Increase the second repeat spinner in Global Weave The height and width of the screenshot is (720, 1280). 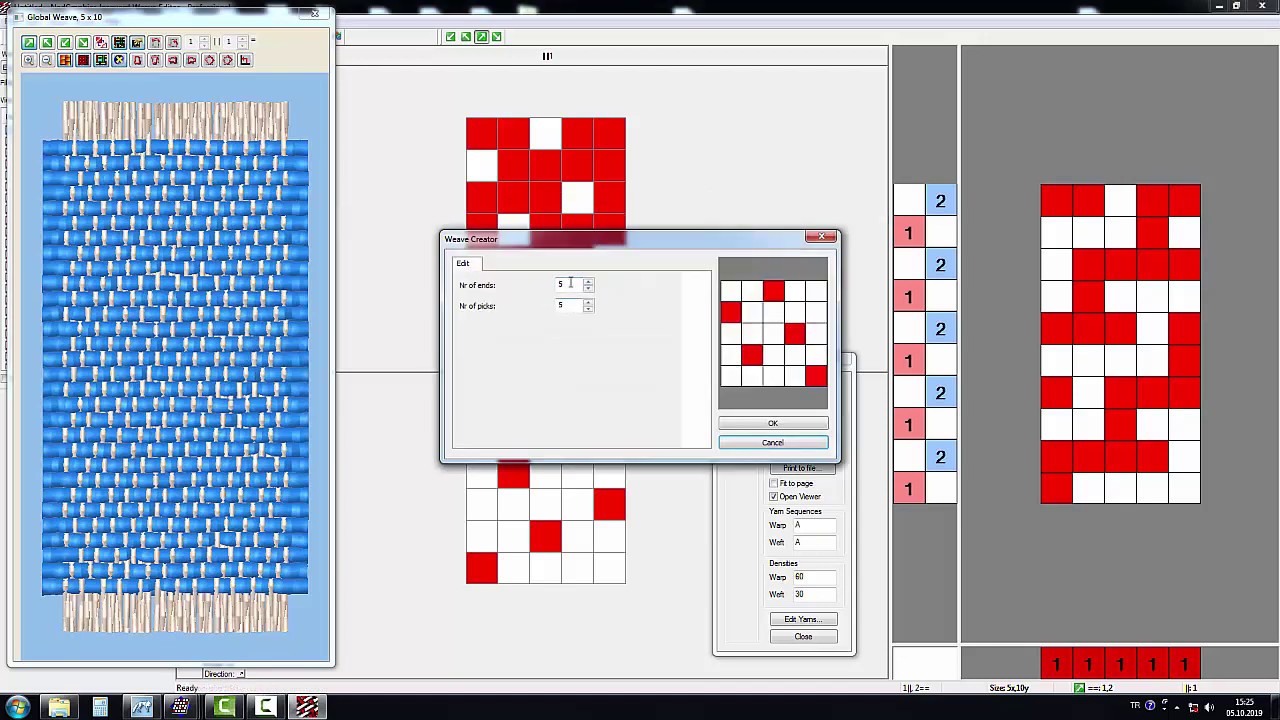click(x=242, y=39)
